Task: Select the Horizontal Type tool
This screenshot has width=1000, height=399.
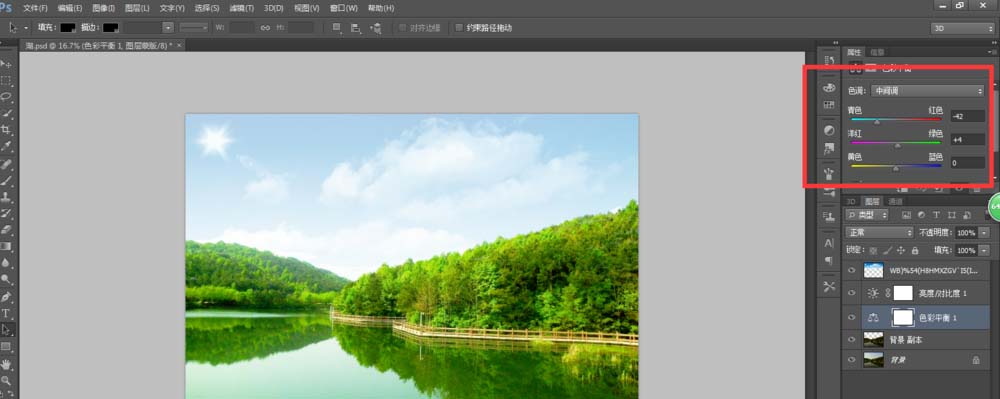Action: 6,314
